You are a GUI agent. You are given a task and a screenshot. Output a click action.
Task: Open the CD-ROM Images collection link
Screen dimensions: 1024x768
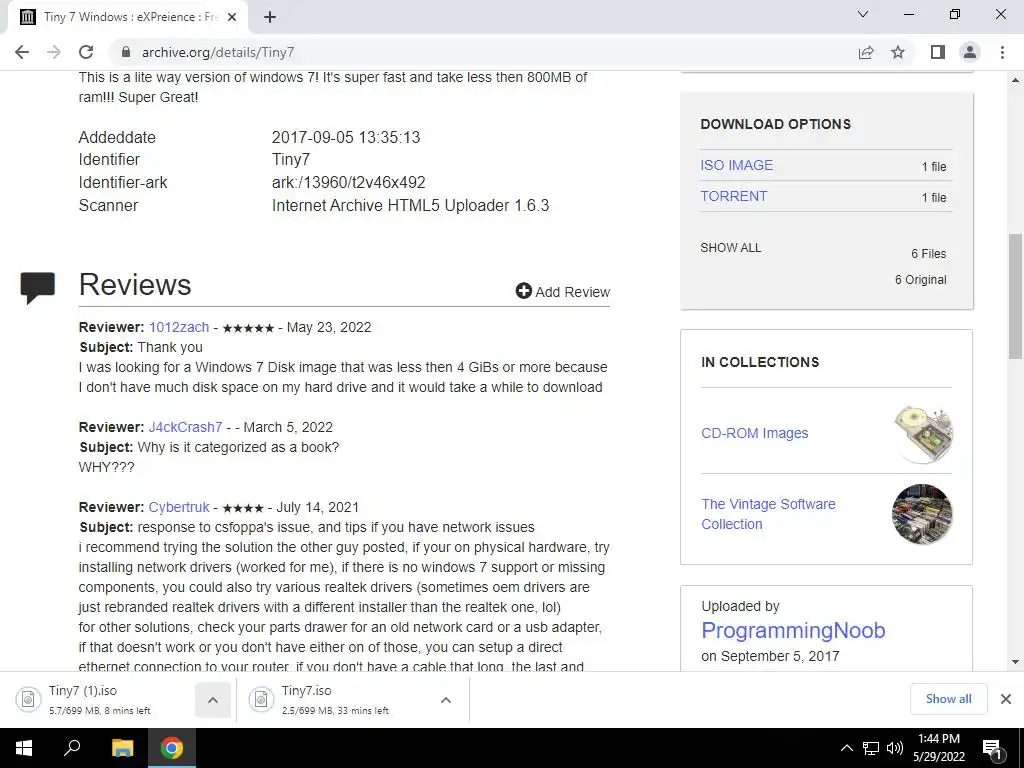(x=754, y=433)
